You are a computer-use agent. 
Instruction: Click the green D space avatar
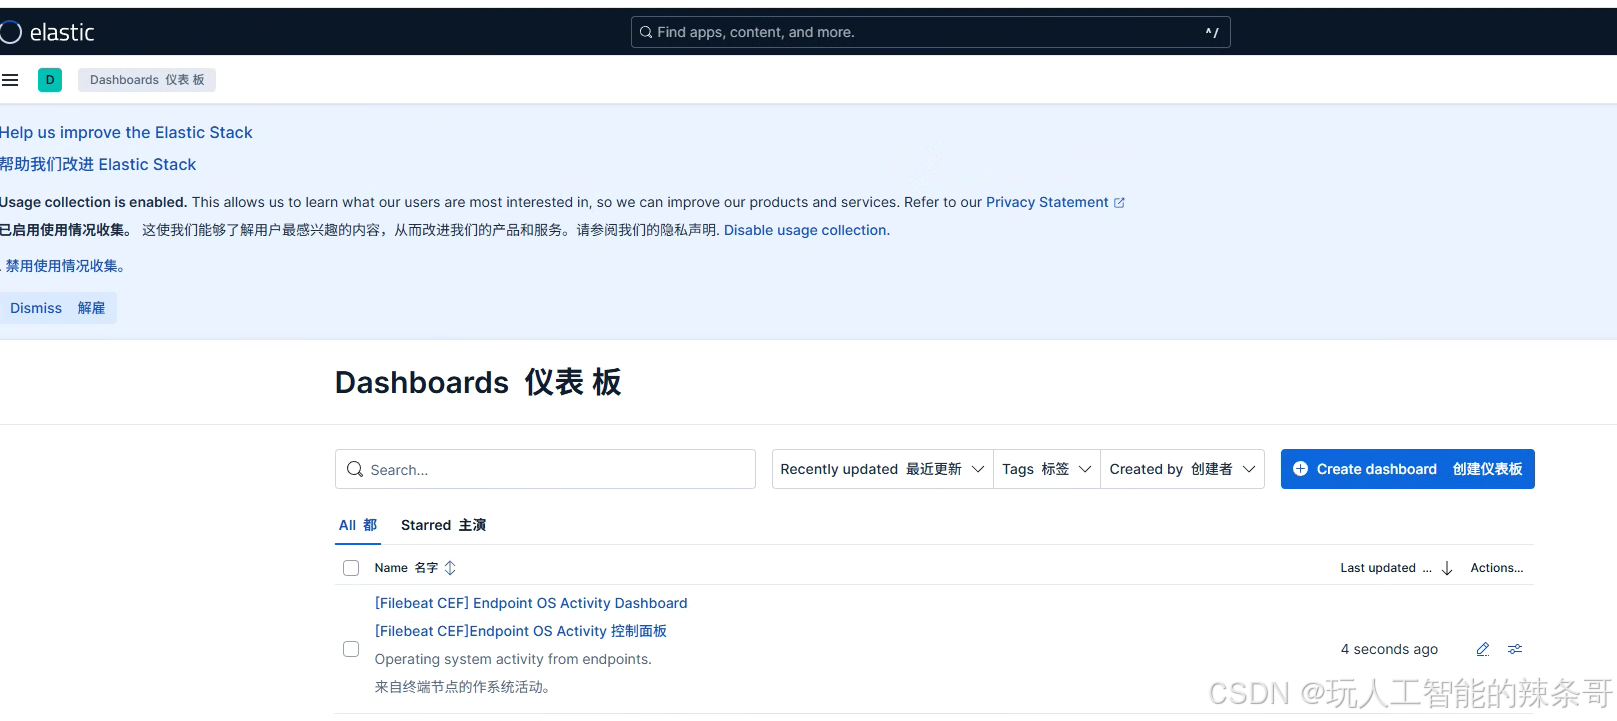click(x=50, y=80)
